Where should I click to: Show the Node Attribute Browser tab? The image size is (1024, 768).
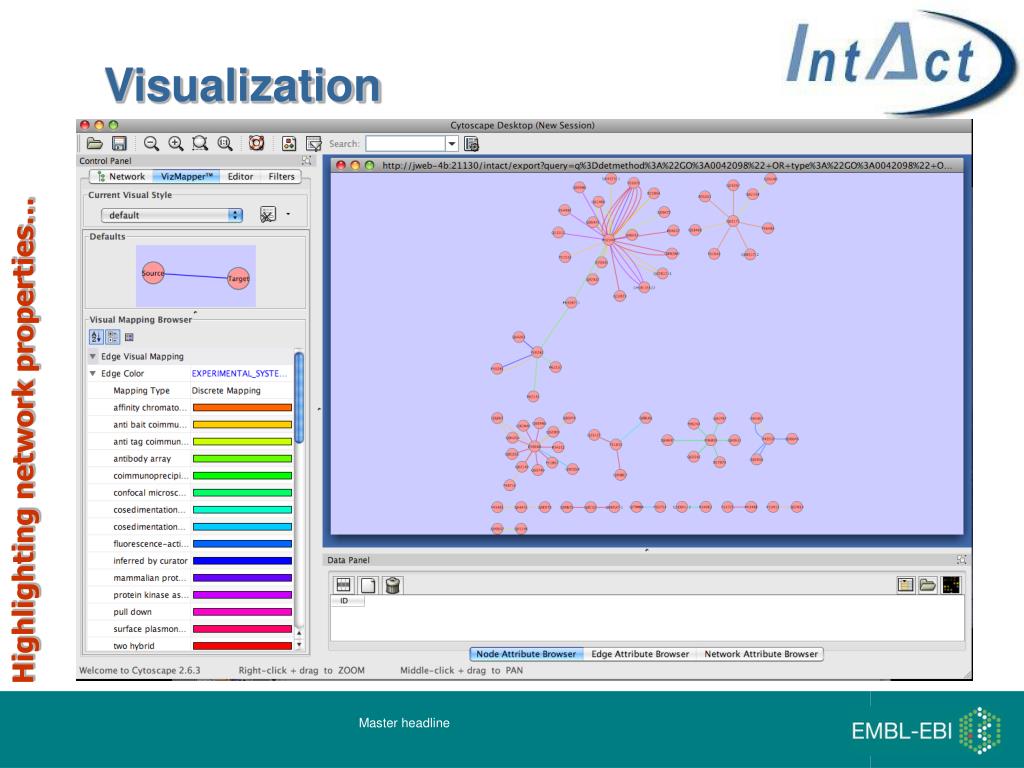coord(526,654)
